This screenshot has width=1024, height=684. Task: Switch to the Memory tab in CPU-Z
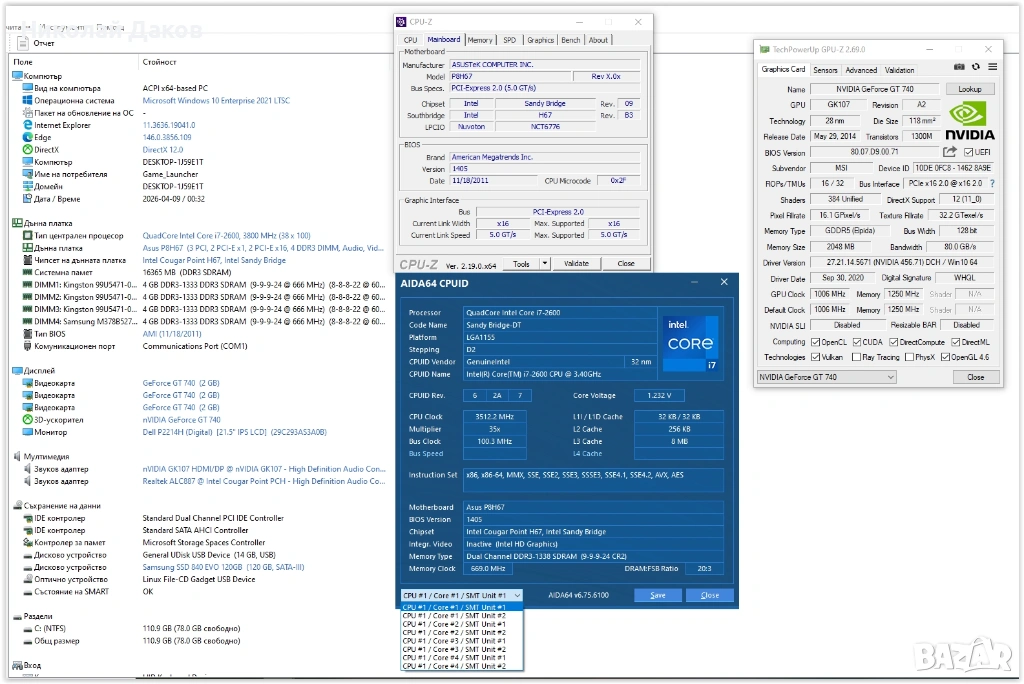[x=480, y=40]
